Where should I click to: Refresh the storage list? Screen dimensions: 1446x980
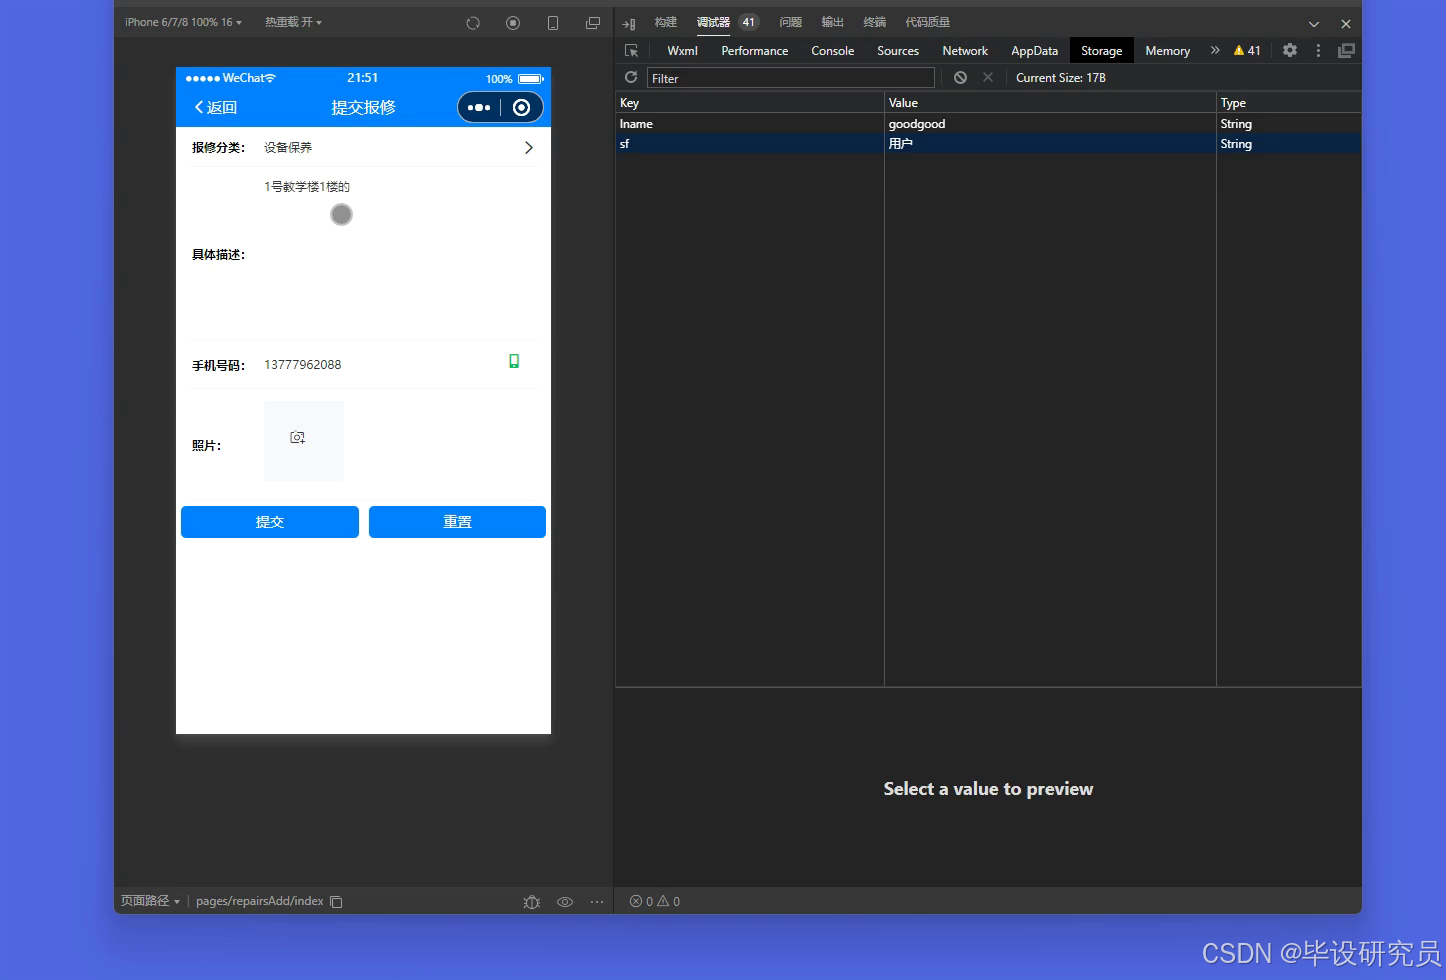pos(631,77)
